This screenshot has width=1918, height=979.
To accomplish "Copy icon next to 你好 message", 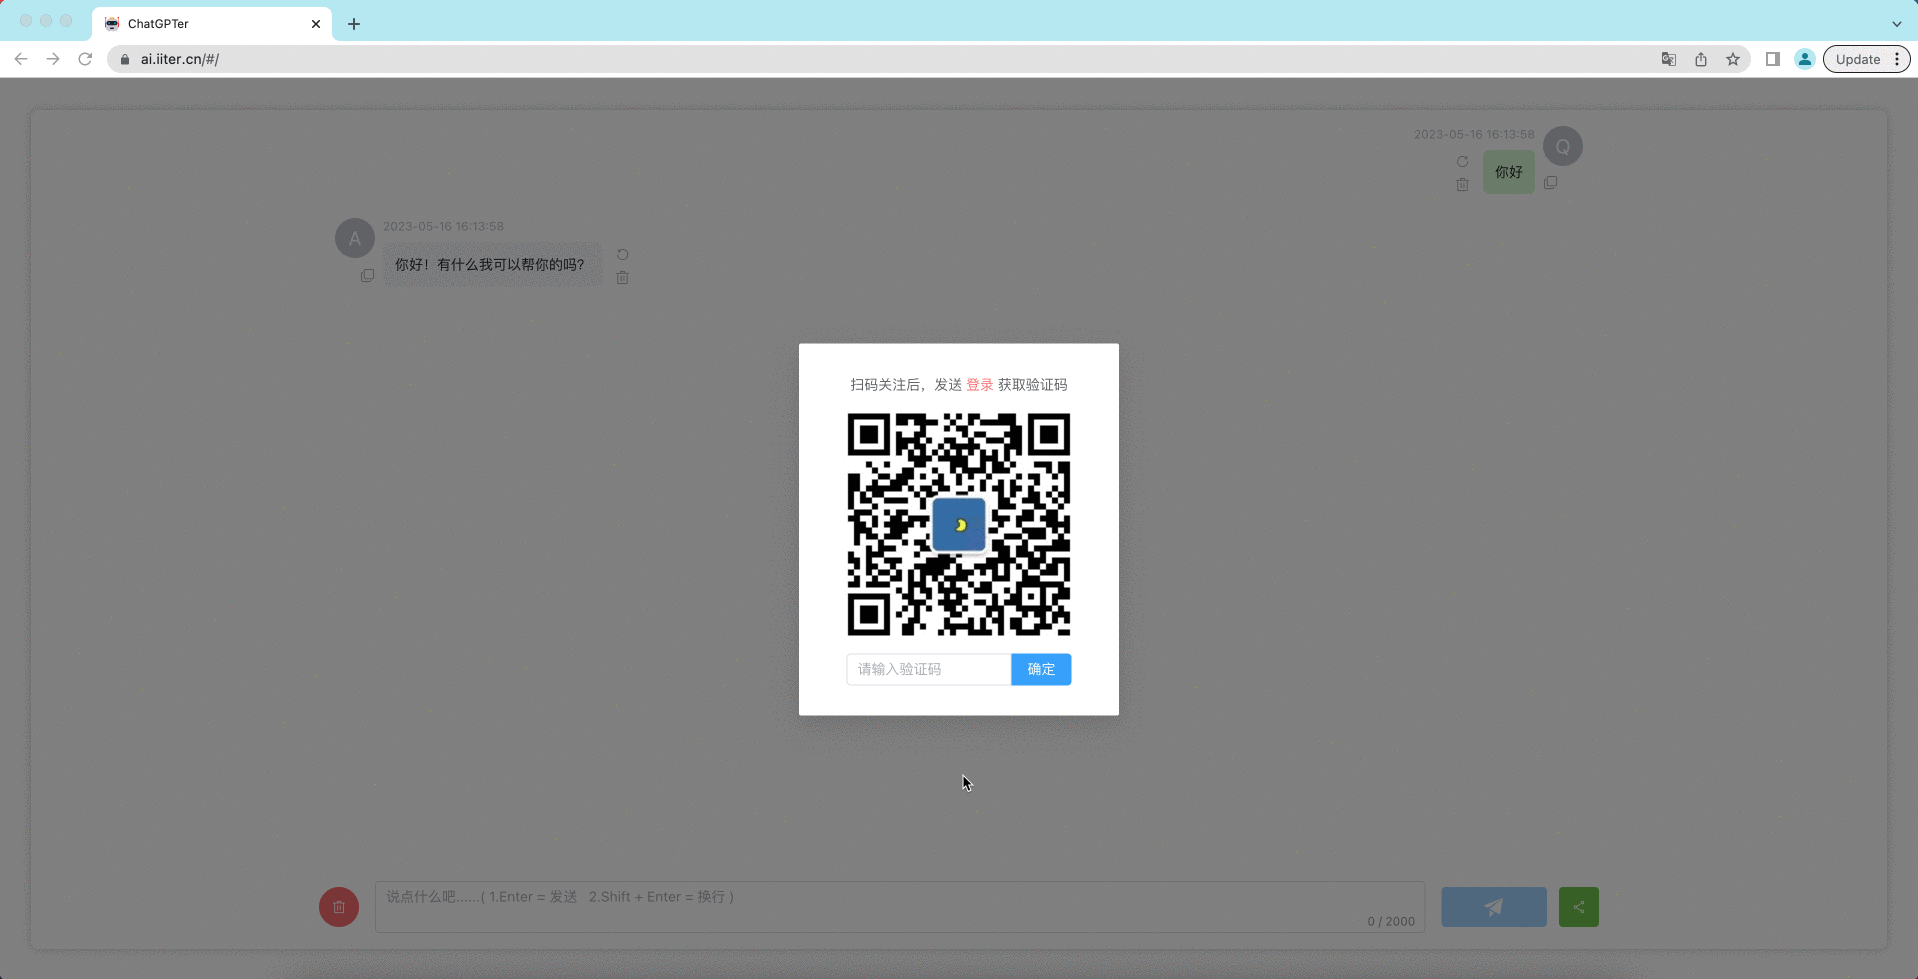I will pyautogui.click(x=1550, y=183).
